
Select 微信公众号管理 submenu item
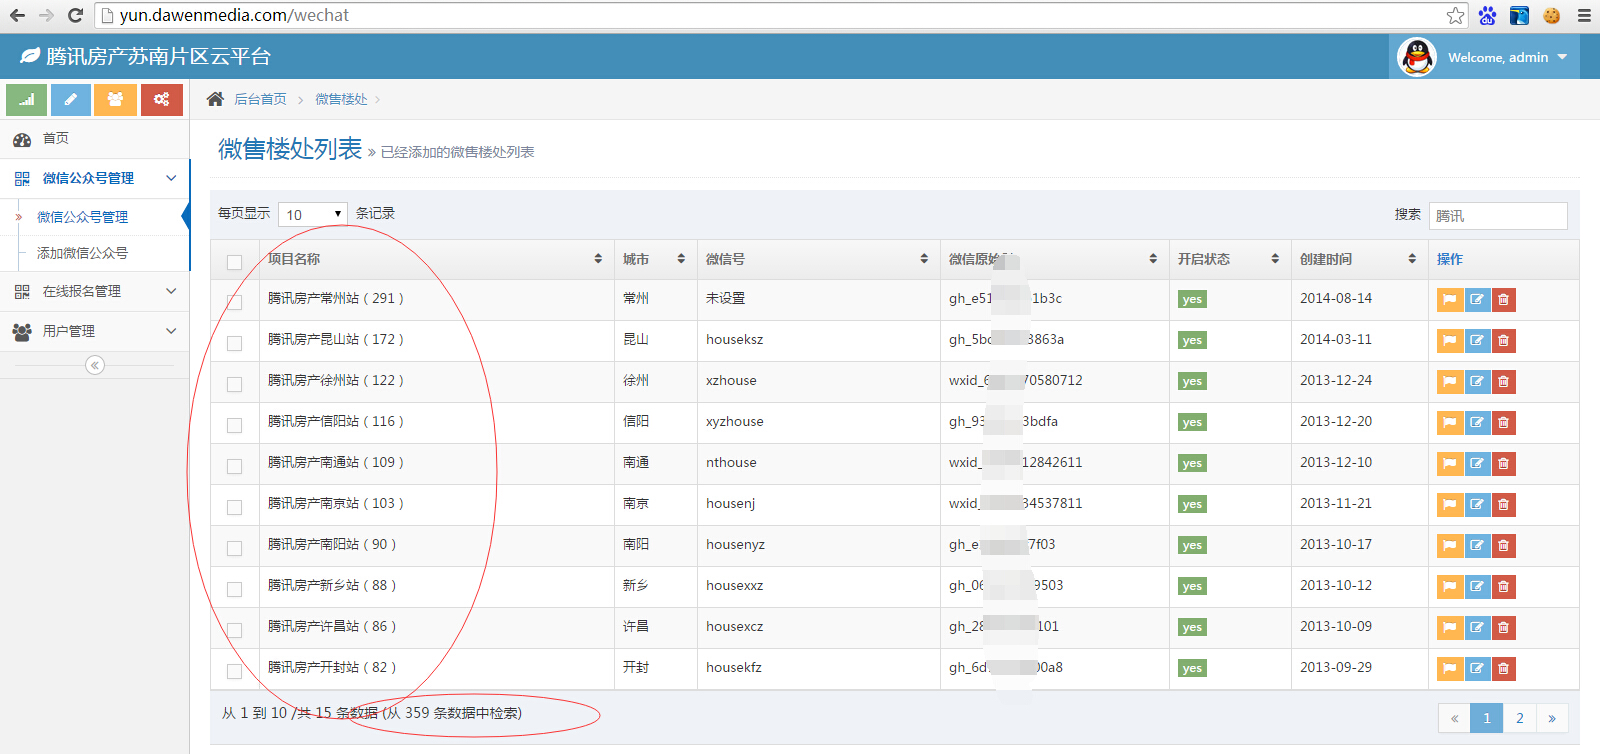82,217
